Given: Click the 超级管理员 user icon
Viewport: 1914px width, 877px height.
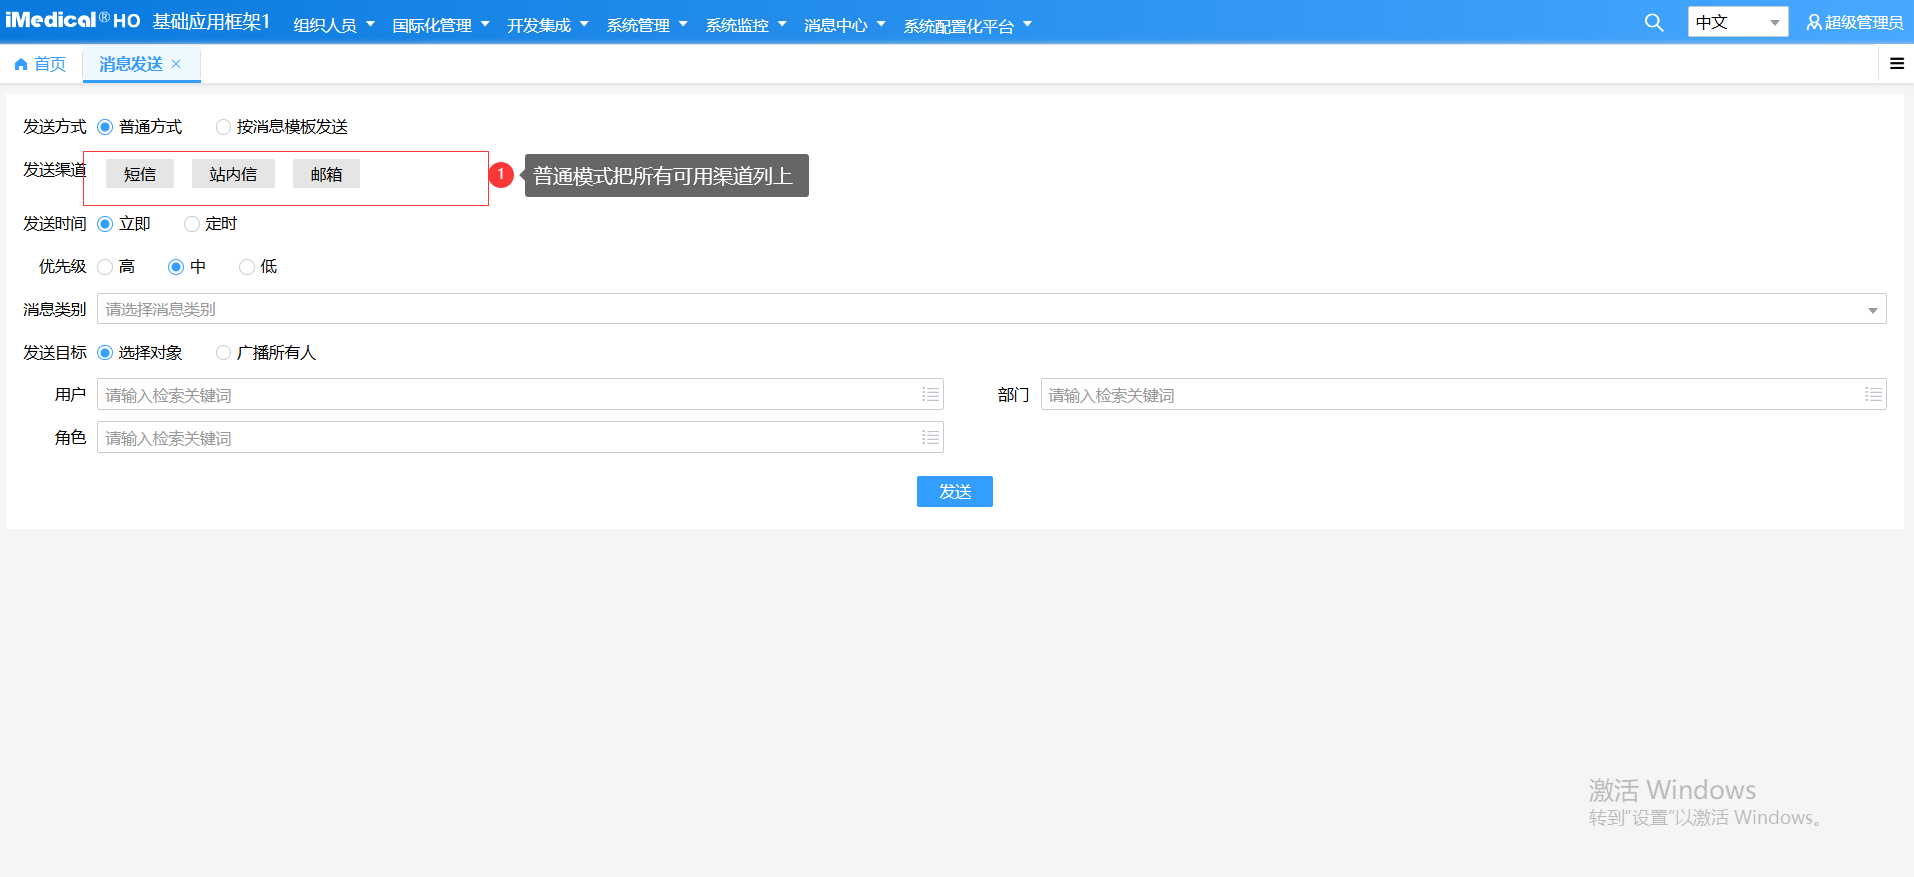Looking at the screenshot, I should click(x=1813, y=23).
